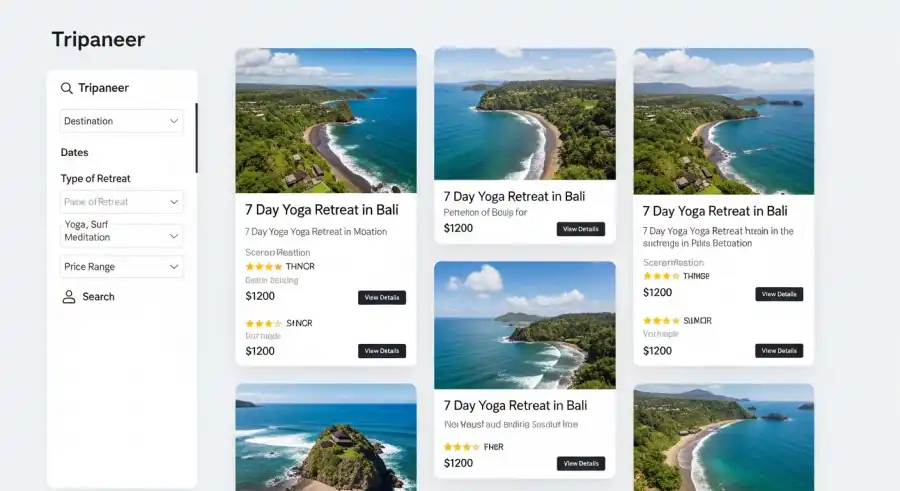Image resolution: width=900 pixels, height=491 pixels.
Task: Open the top-left card's coastline photo
Action: pyautogui.click(x=326, y=120)
